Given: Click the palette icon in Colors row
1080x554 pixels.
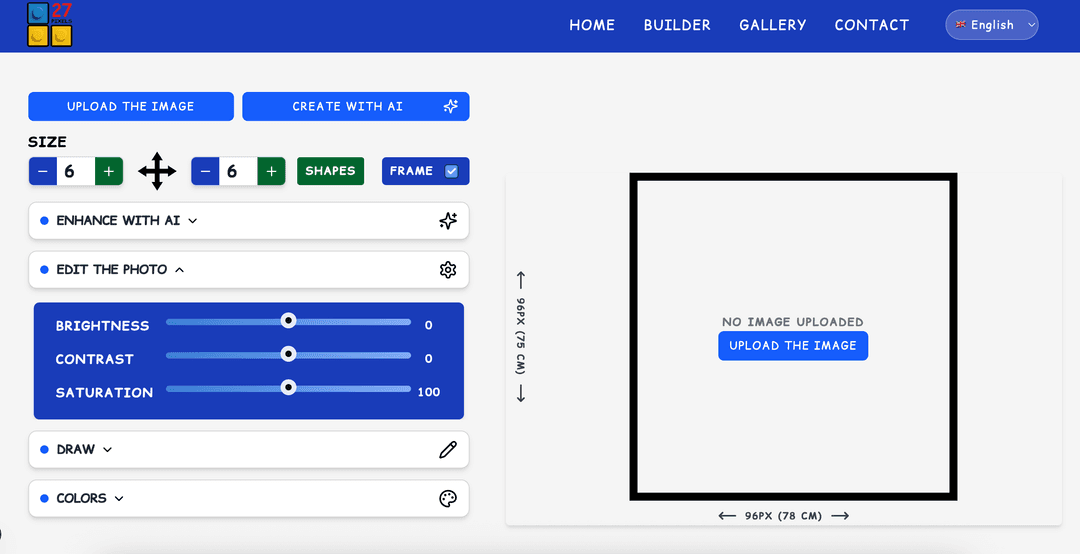Looking at the screenshot, I should point(448,499).
